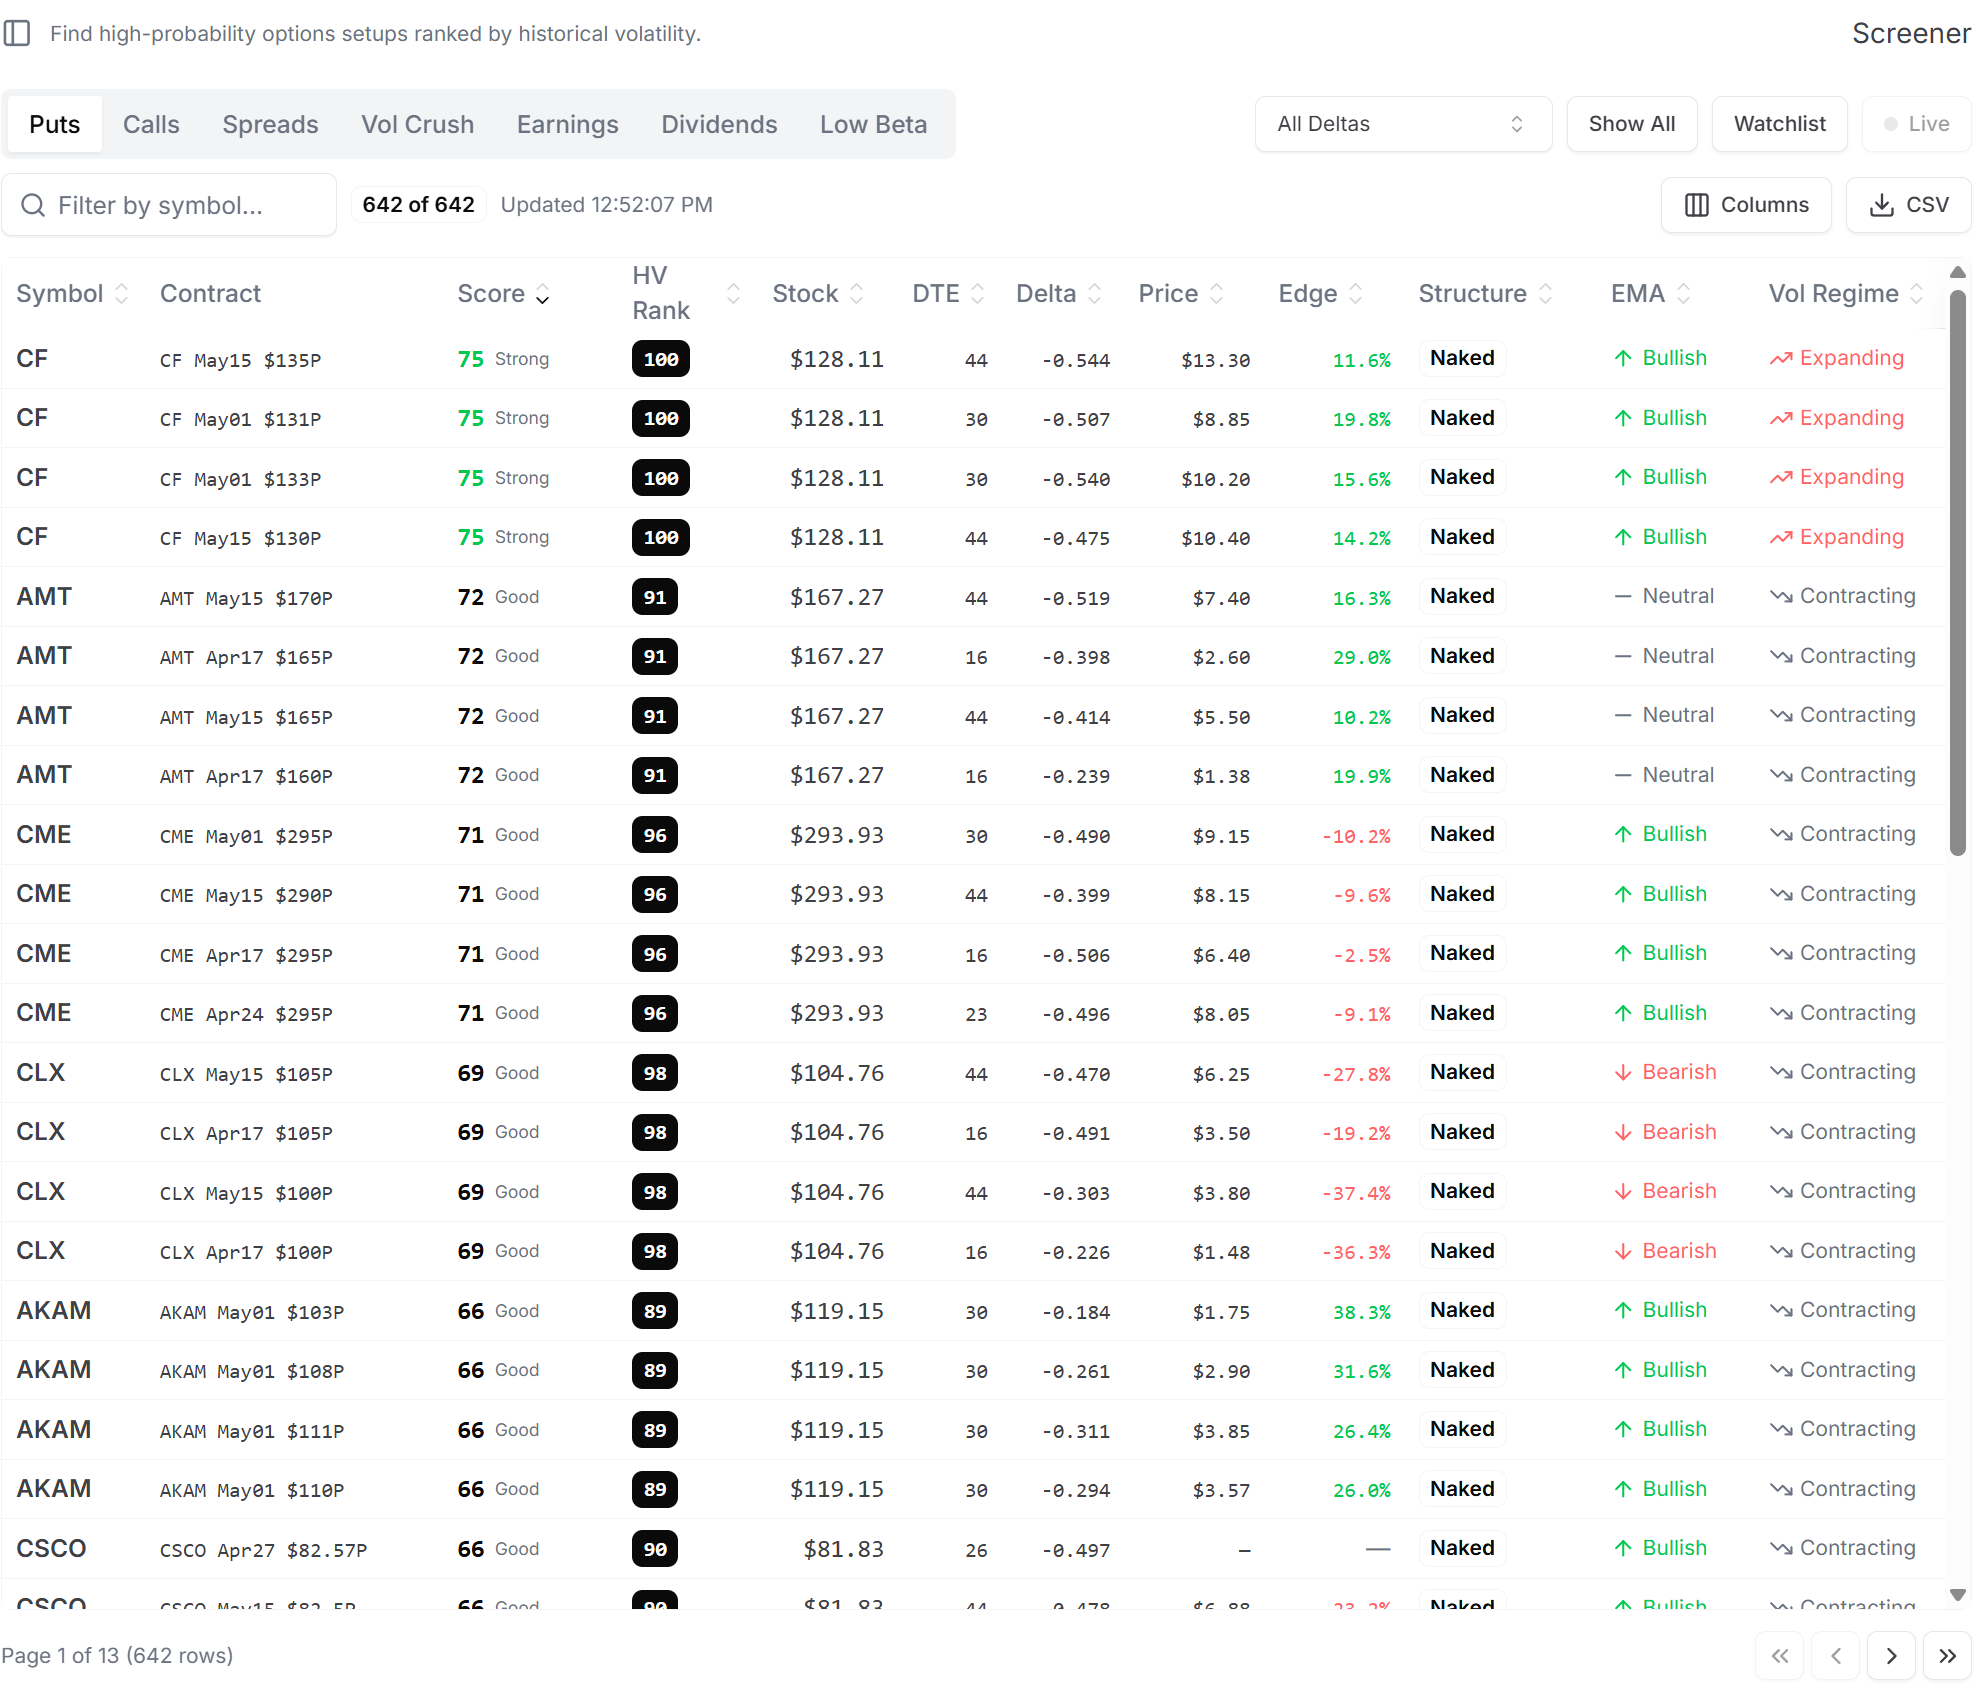
Task: Sort by HV Rank column arrows
Action: tap(733, 293)
